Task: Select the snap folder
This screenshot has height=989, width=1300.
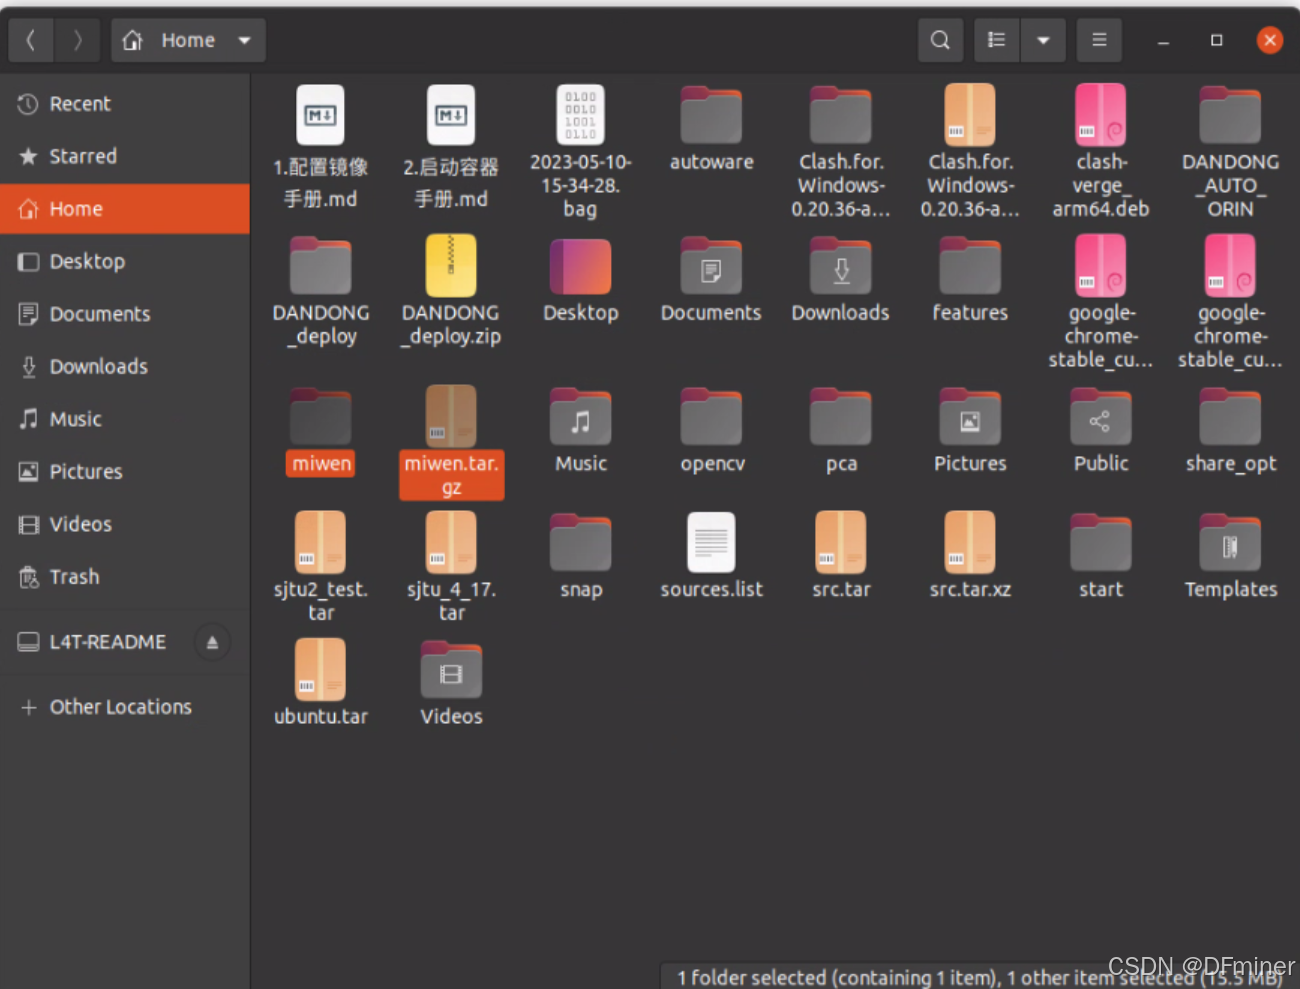Action: pyautogui.click(x=581, y=556)
